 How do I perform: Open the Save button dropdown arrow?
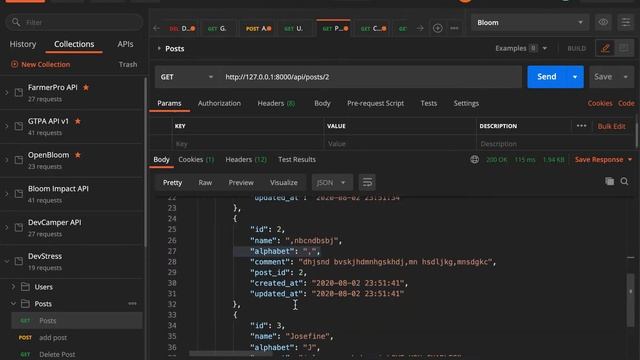[626, 77]
